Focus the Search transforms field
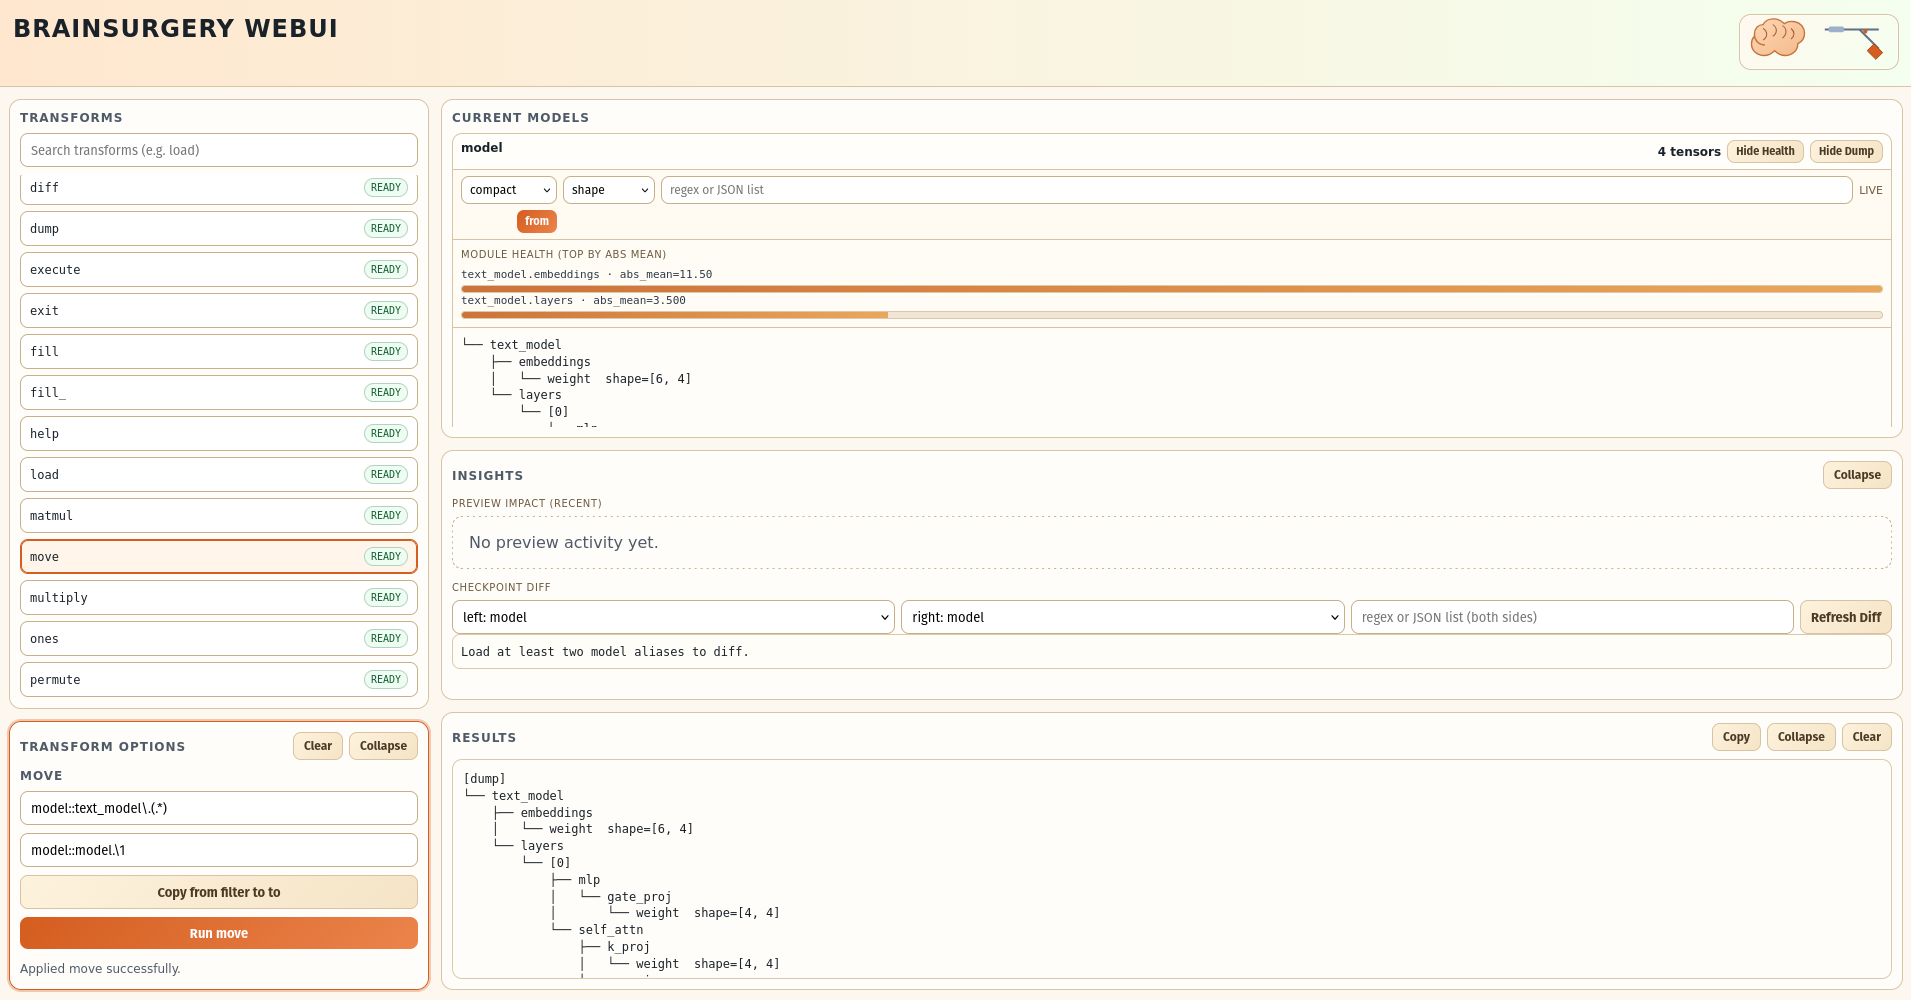Screen dimensions: 1911x1000 point(219,150)
